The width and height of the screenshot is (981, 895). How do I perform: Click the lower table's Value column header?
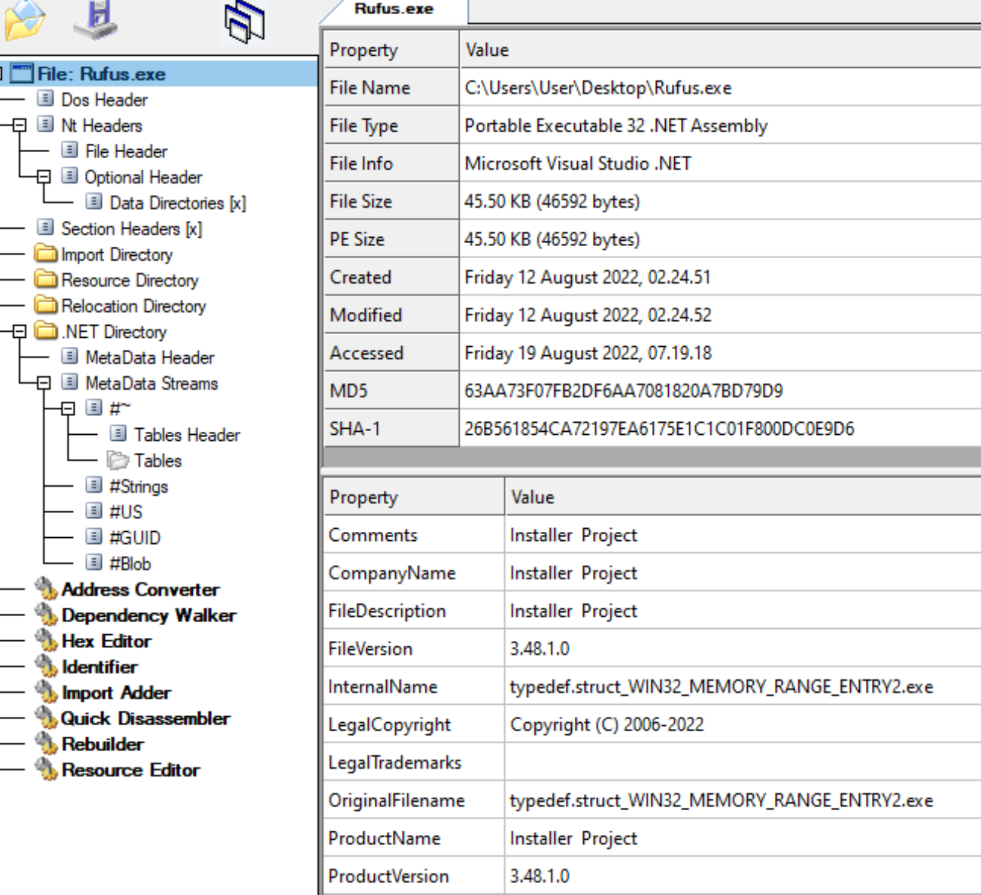click(743, 497)
